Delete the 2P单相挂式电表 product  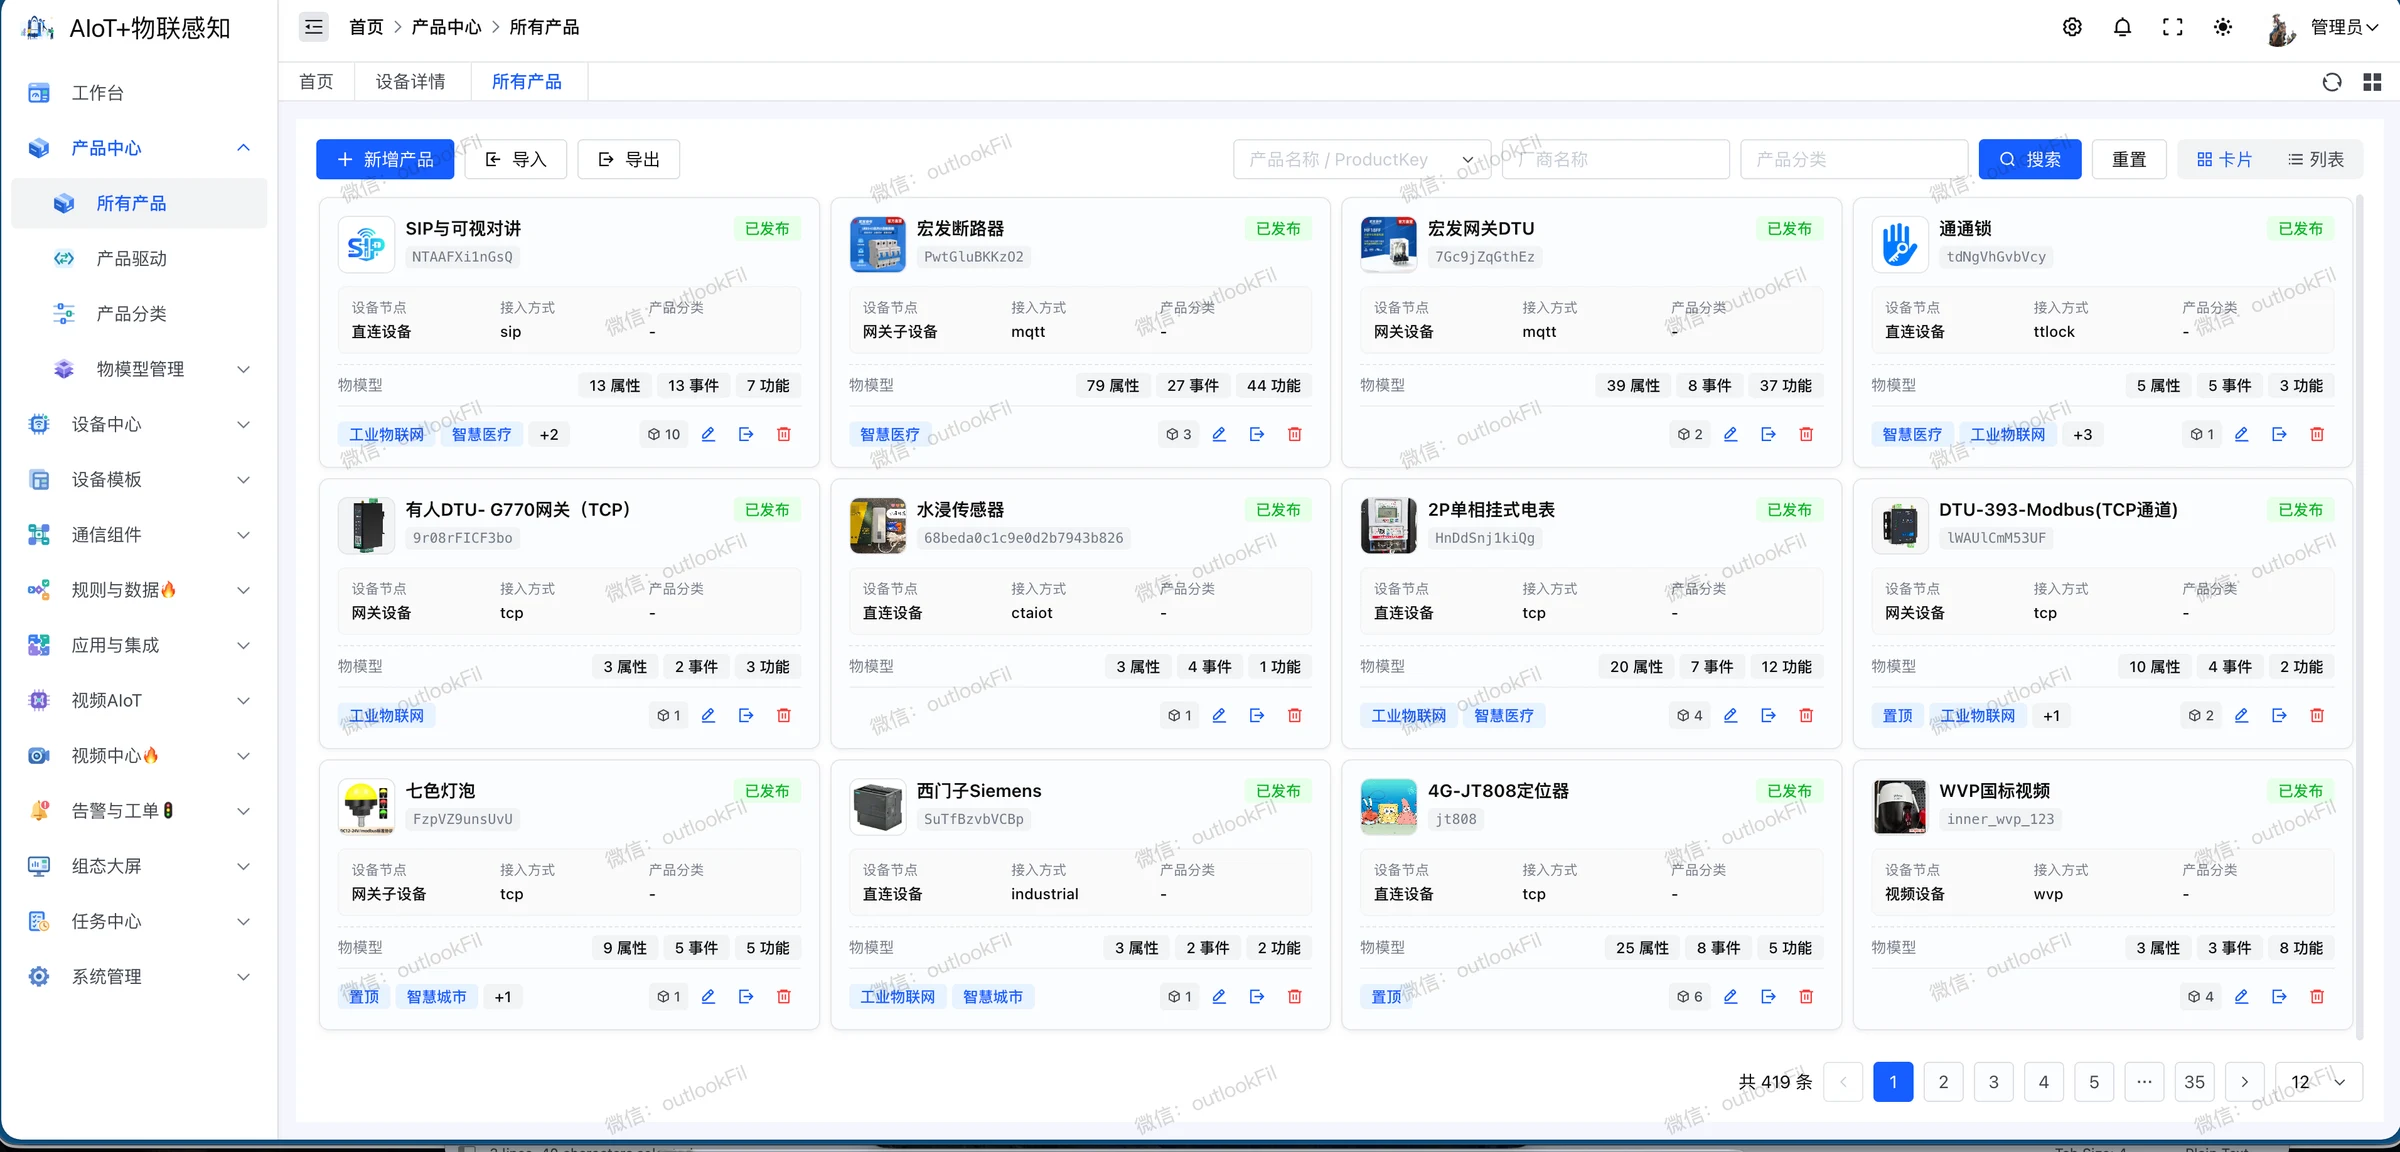click(1806, 715)
